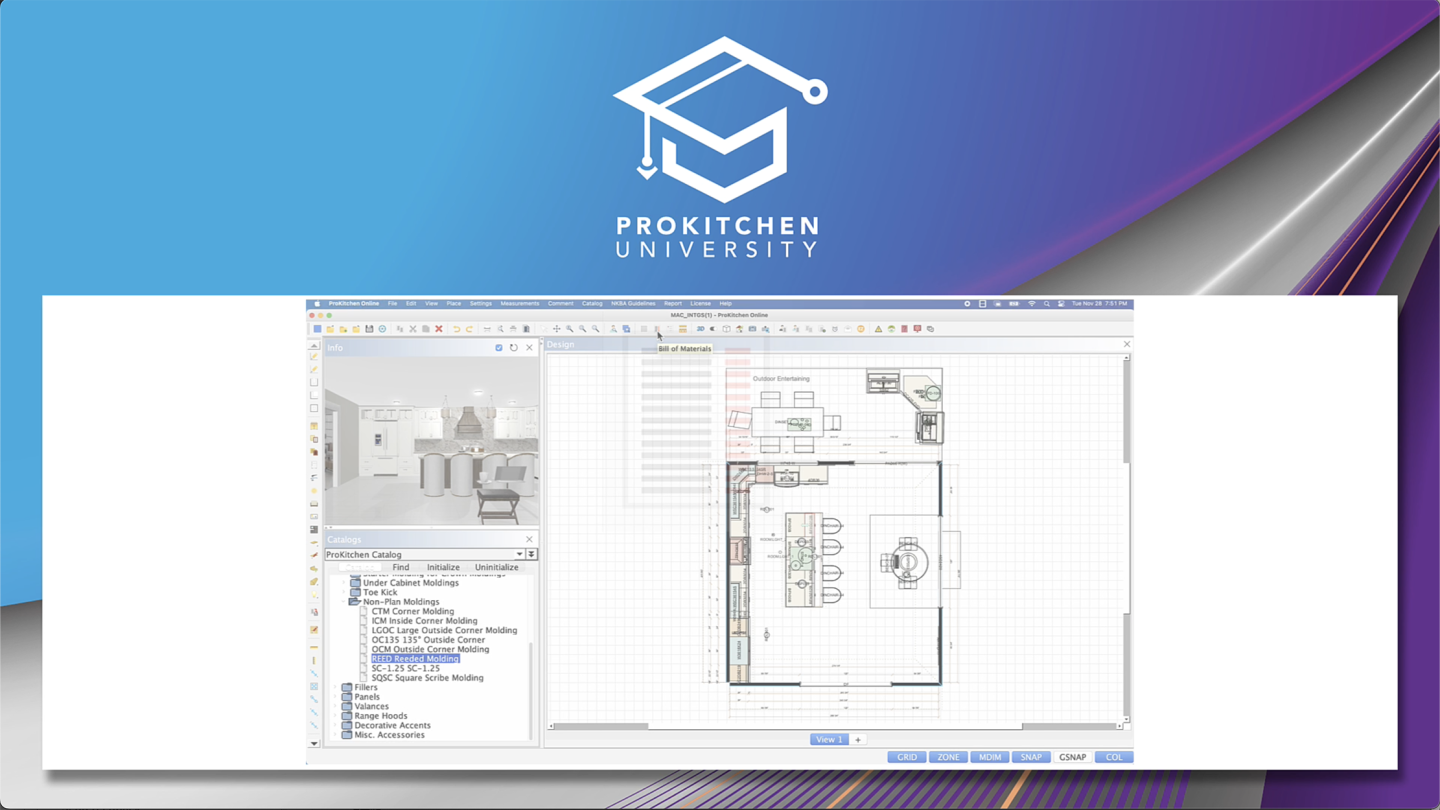Click the yellow warning triangle icon
1440x810 pixels.
(x=878, y=329)
